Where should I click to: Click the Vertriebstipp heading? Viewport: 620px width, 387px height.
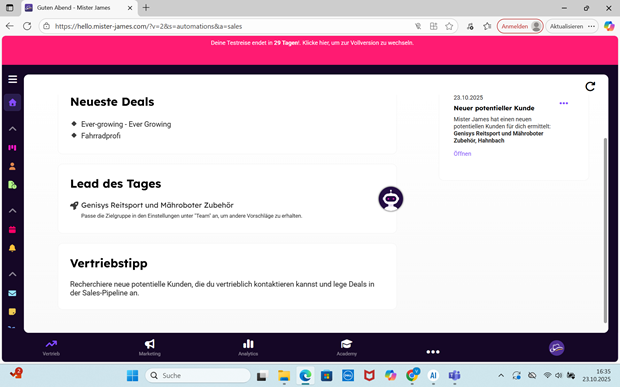[109, 263]
